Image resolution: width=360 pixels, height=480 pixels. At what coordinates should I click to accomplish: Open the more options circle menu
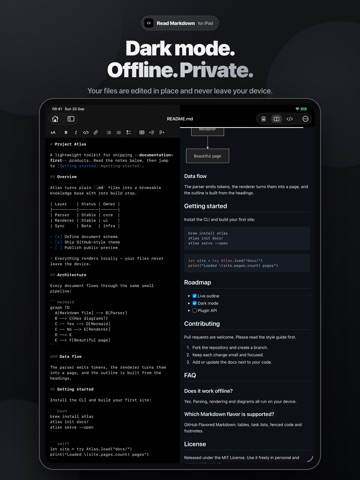click(305, 119)
